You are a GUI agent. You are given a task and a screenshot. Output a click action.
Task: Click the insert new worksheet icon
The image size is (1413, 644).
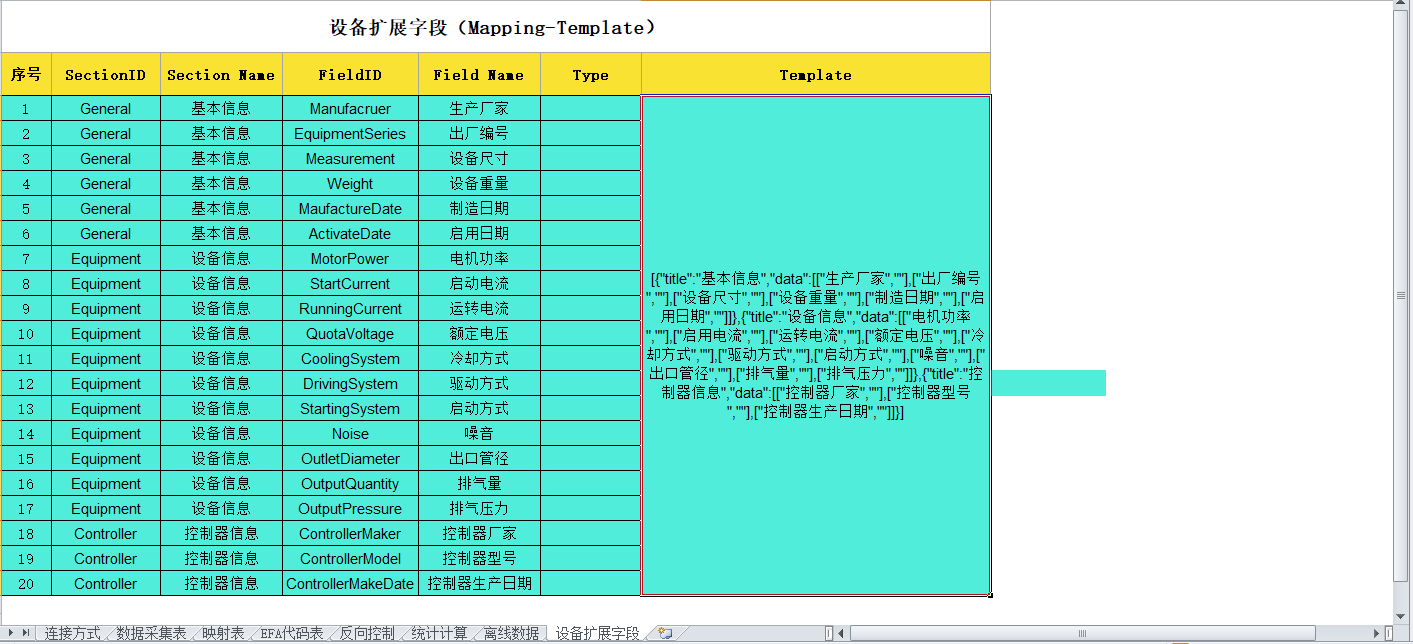665,633
